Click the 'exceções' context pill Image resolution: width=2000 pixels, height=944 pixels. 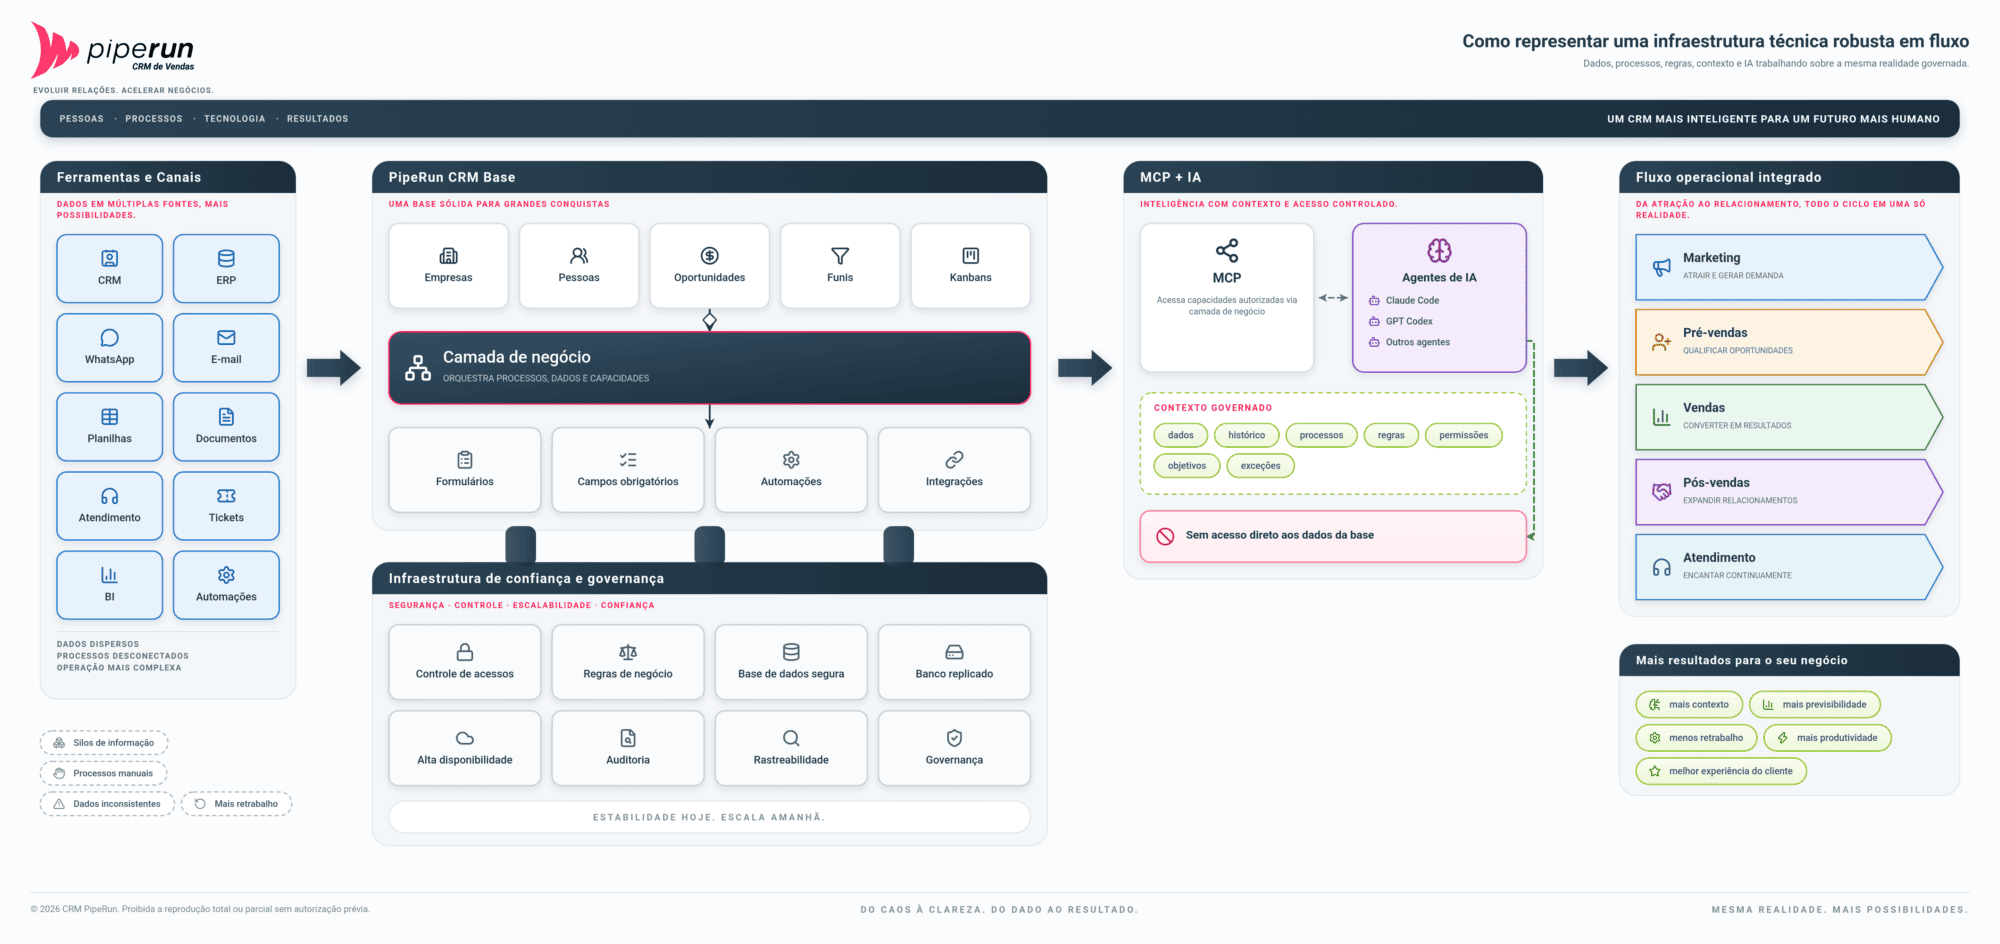(x=1261, y=466)
